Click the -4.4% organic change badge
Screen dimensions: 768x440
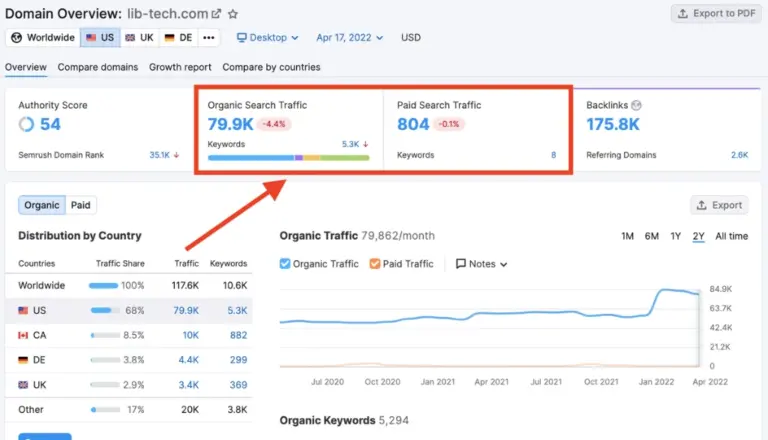[x=274, y=124]
